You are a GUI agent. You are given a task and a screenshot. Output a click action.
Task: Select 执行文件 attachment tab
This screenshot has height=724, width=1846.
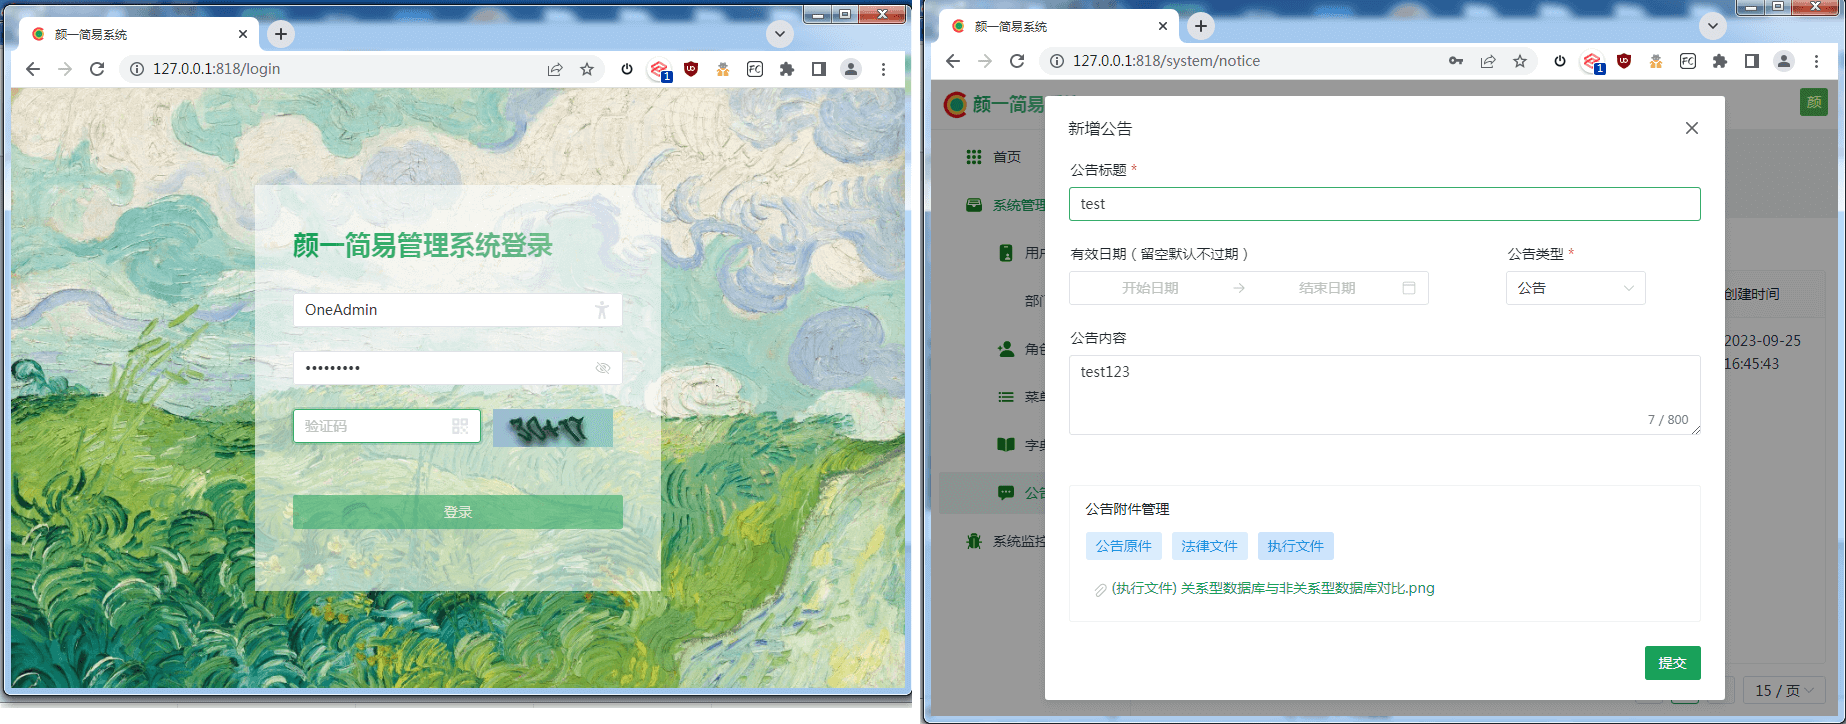coord(1296,546)
